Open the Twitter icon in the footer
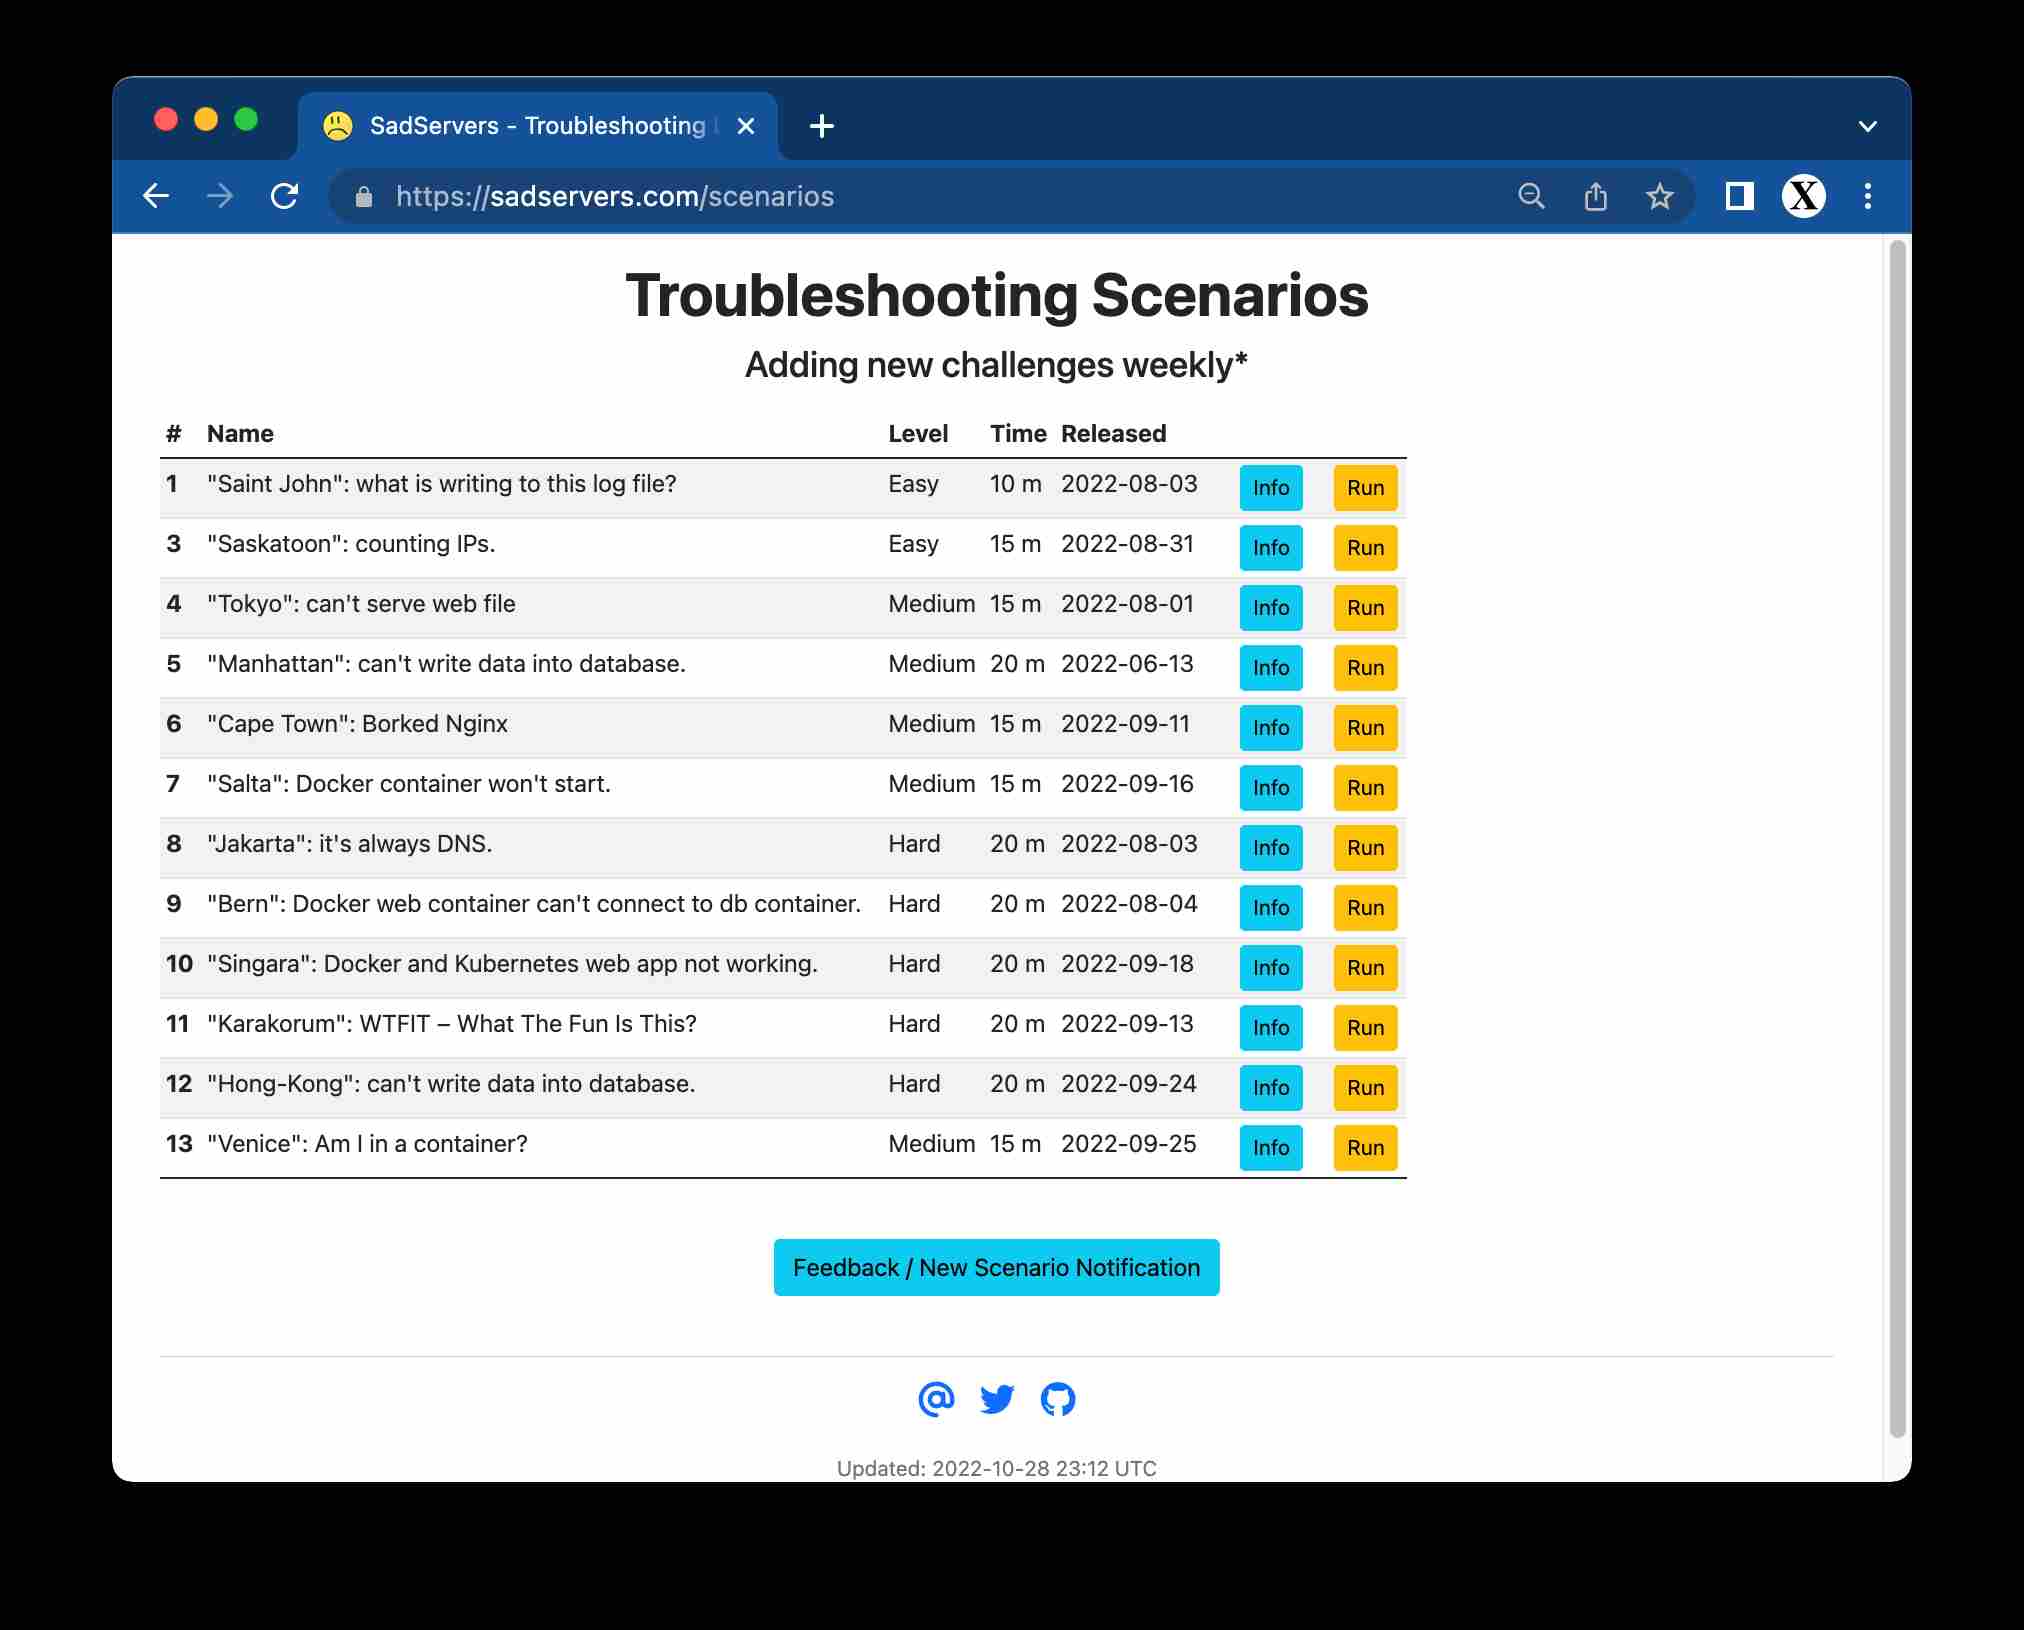The image size is (2024, 1630). 997,1399
